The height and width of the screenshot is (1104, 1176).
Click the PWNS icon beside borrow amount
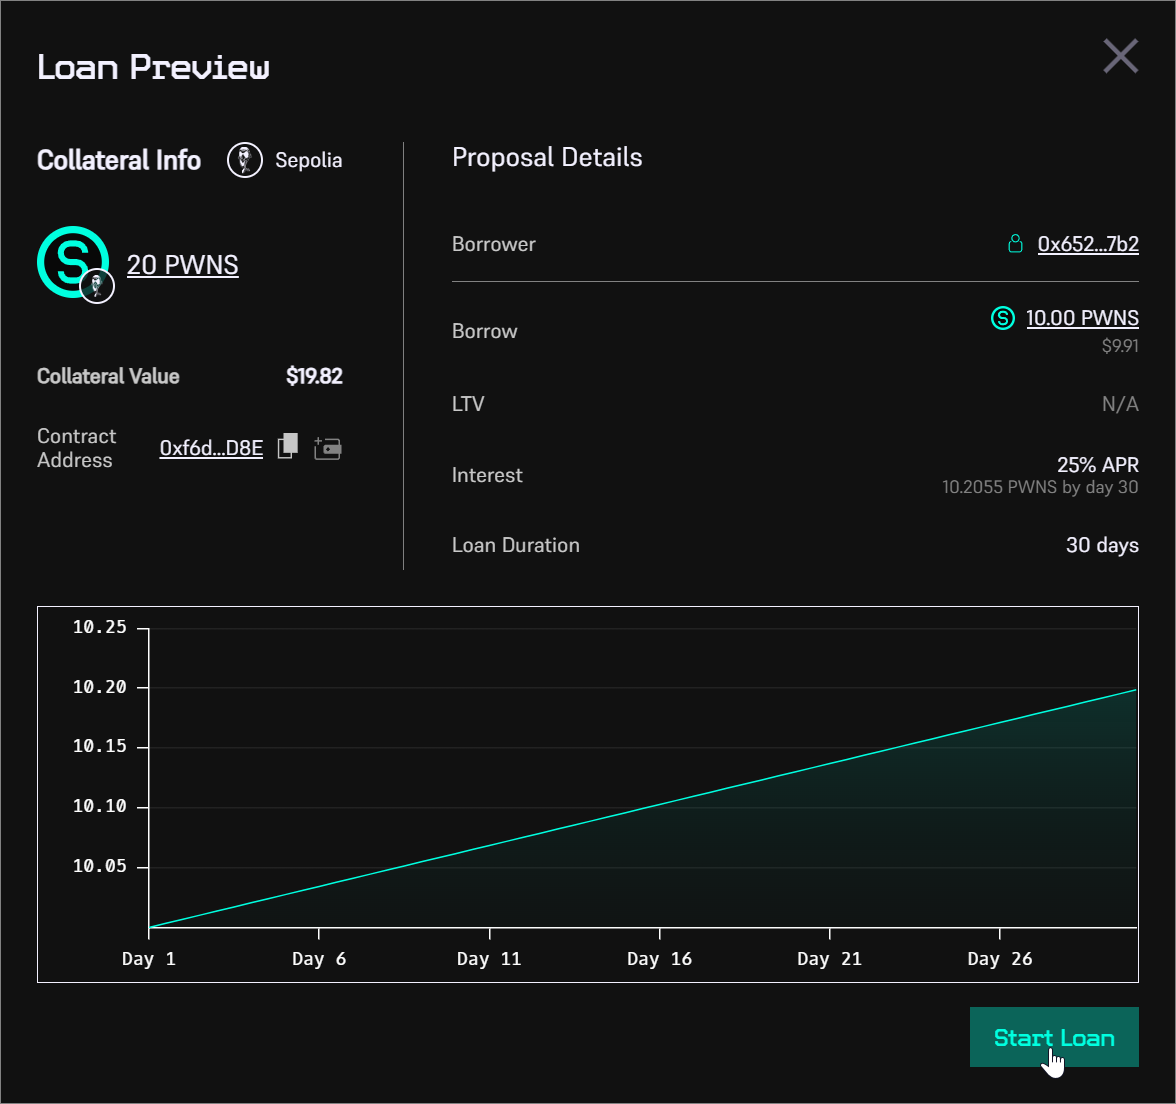[1002, 318]
